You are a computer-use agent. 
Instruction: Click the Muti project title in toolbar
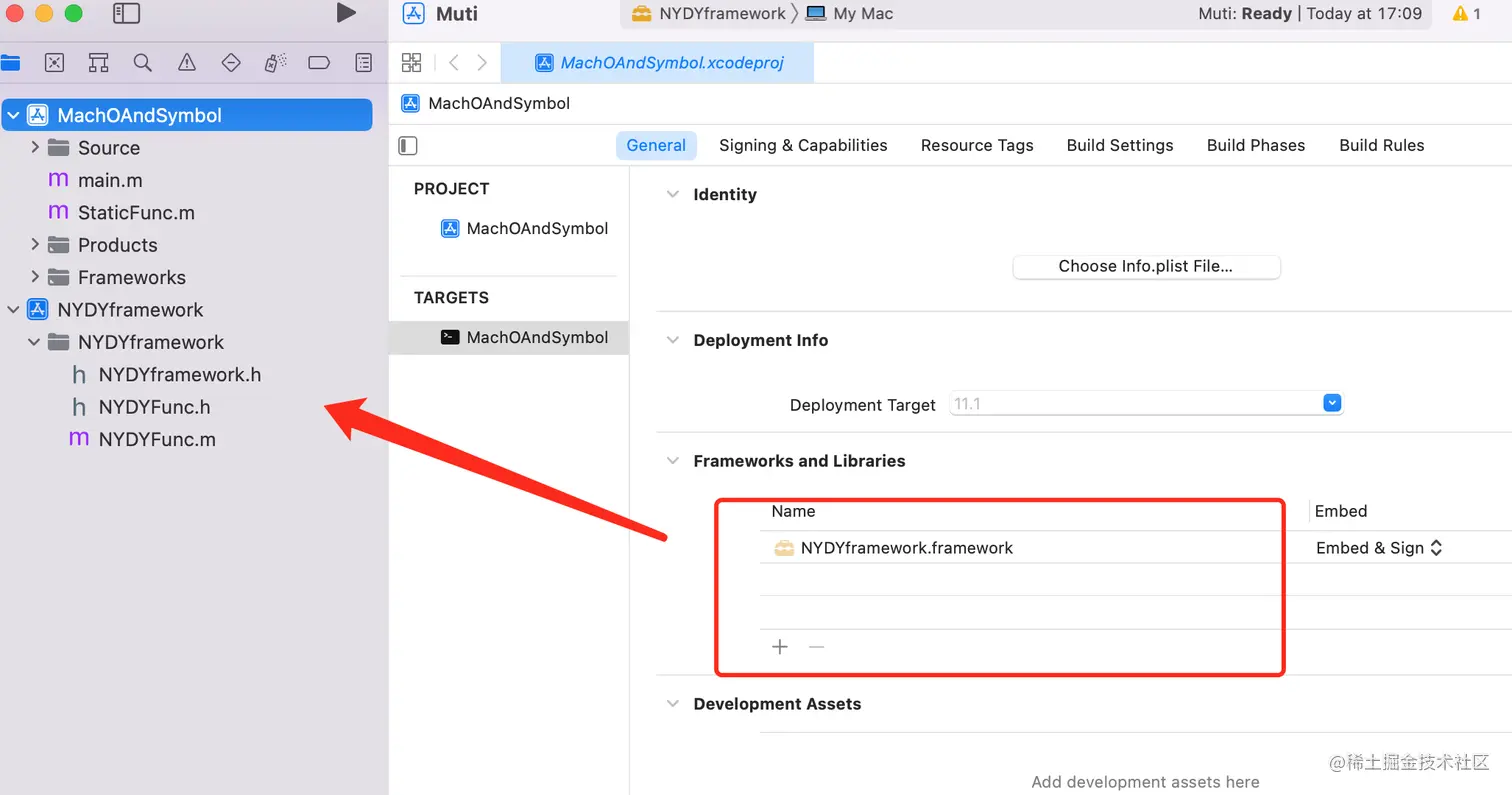click(457, 14)
